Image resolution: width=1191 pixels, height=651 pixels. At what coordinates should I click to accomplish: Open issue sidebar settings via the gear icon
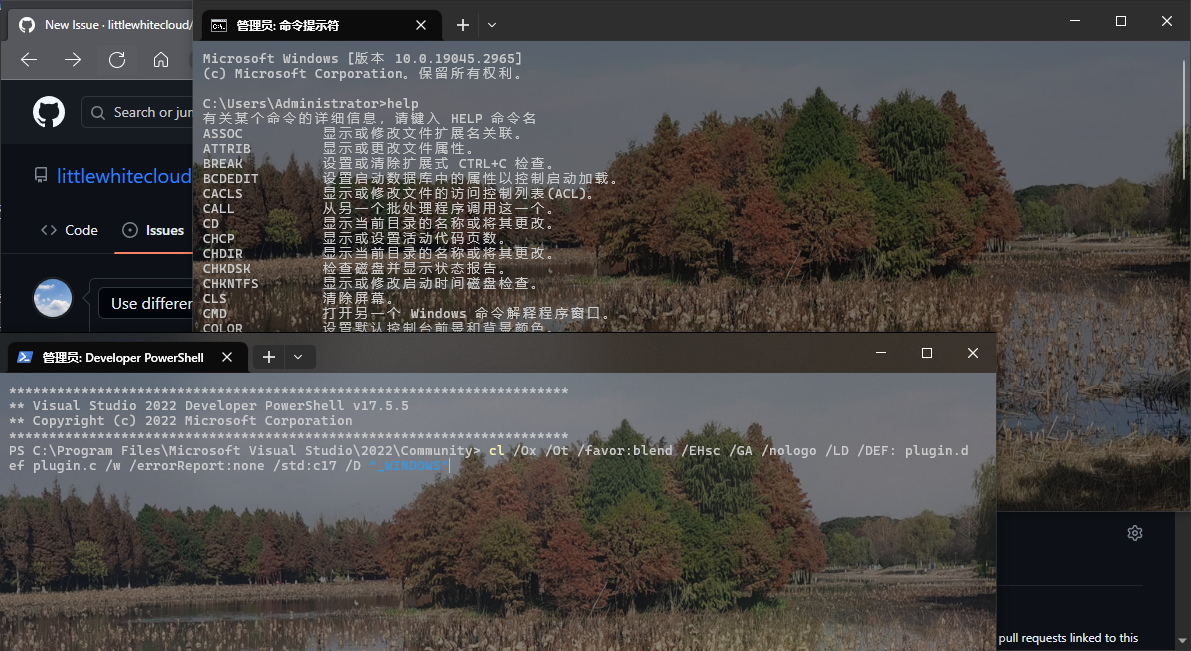point(1135,533)
